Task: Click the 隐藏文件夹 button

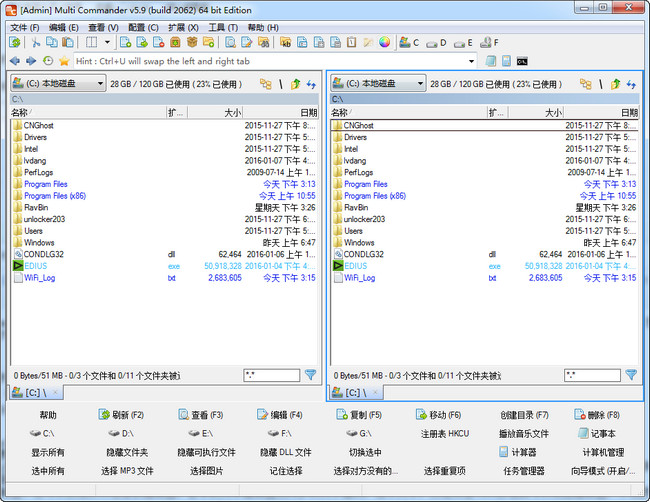Action: [x=127, y=452]
